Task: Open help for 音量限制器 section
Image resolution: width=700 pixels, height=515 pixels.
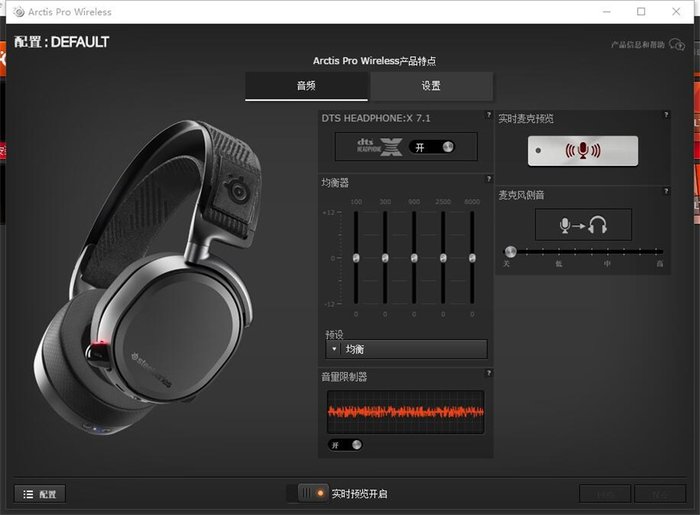Action: point(488,373)
